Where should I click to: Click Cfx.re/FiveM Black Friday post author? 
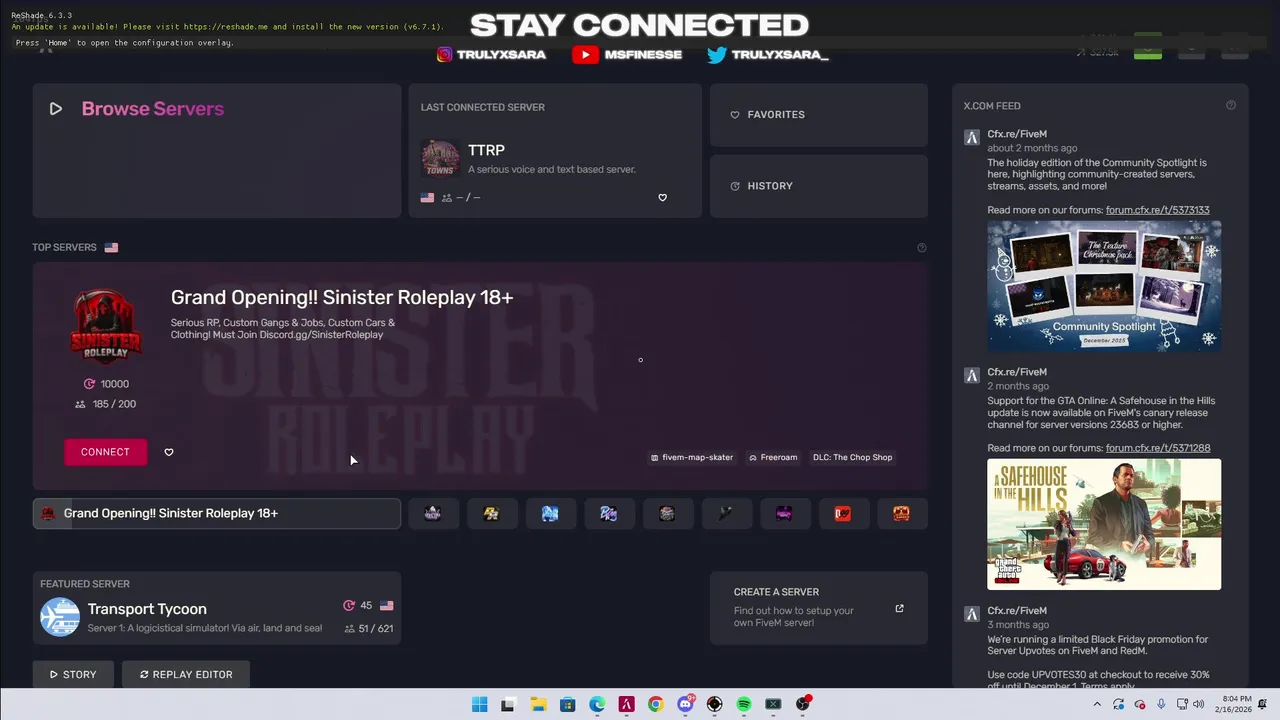tap(1017, 611)
